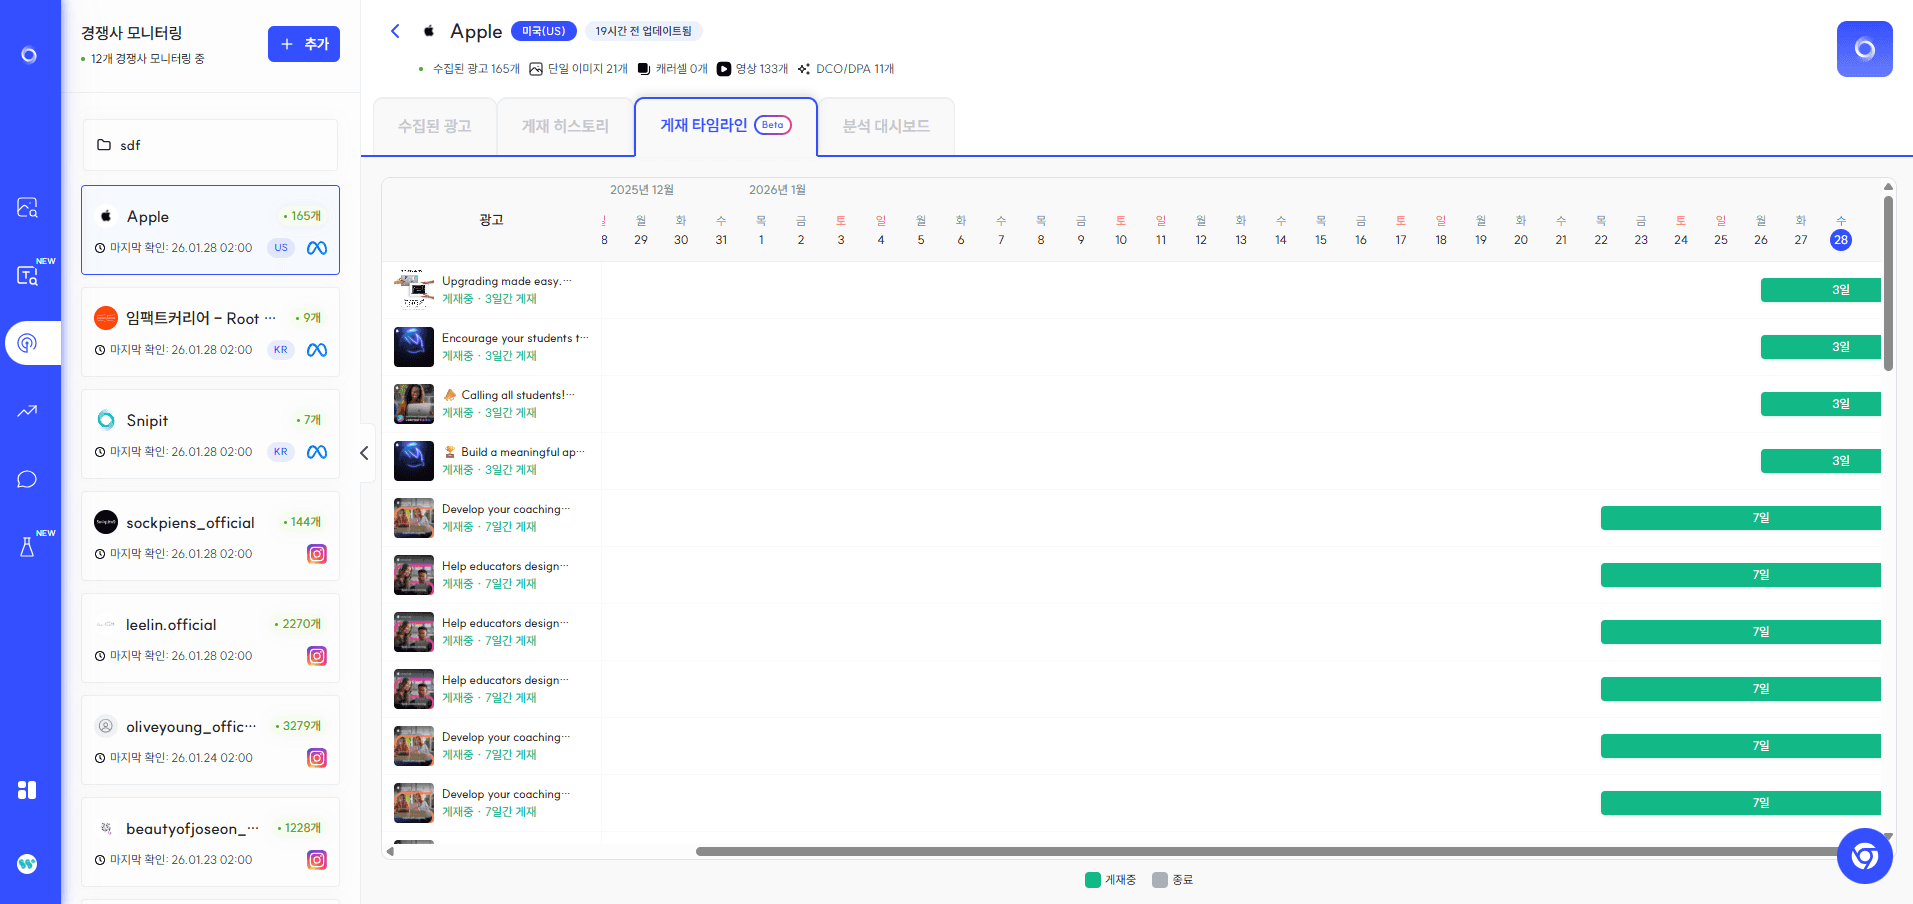Click the horizontal timeline scrollbar
1913x904 pixels.
(1270, 852)
